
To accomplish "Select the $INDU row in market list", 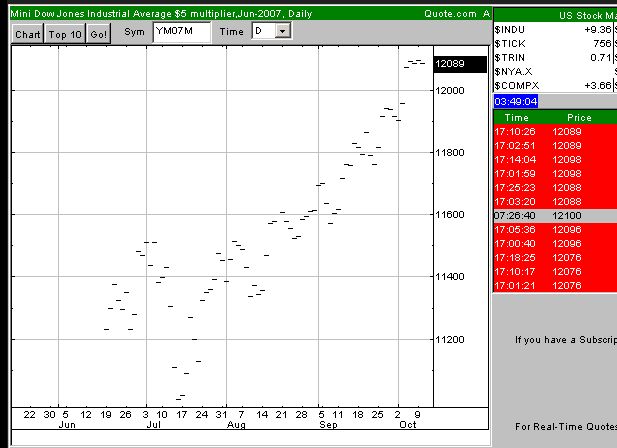I will point(555,29).
